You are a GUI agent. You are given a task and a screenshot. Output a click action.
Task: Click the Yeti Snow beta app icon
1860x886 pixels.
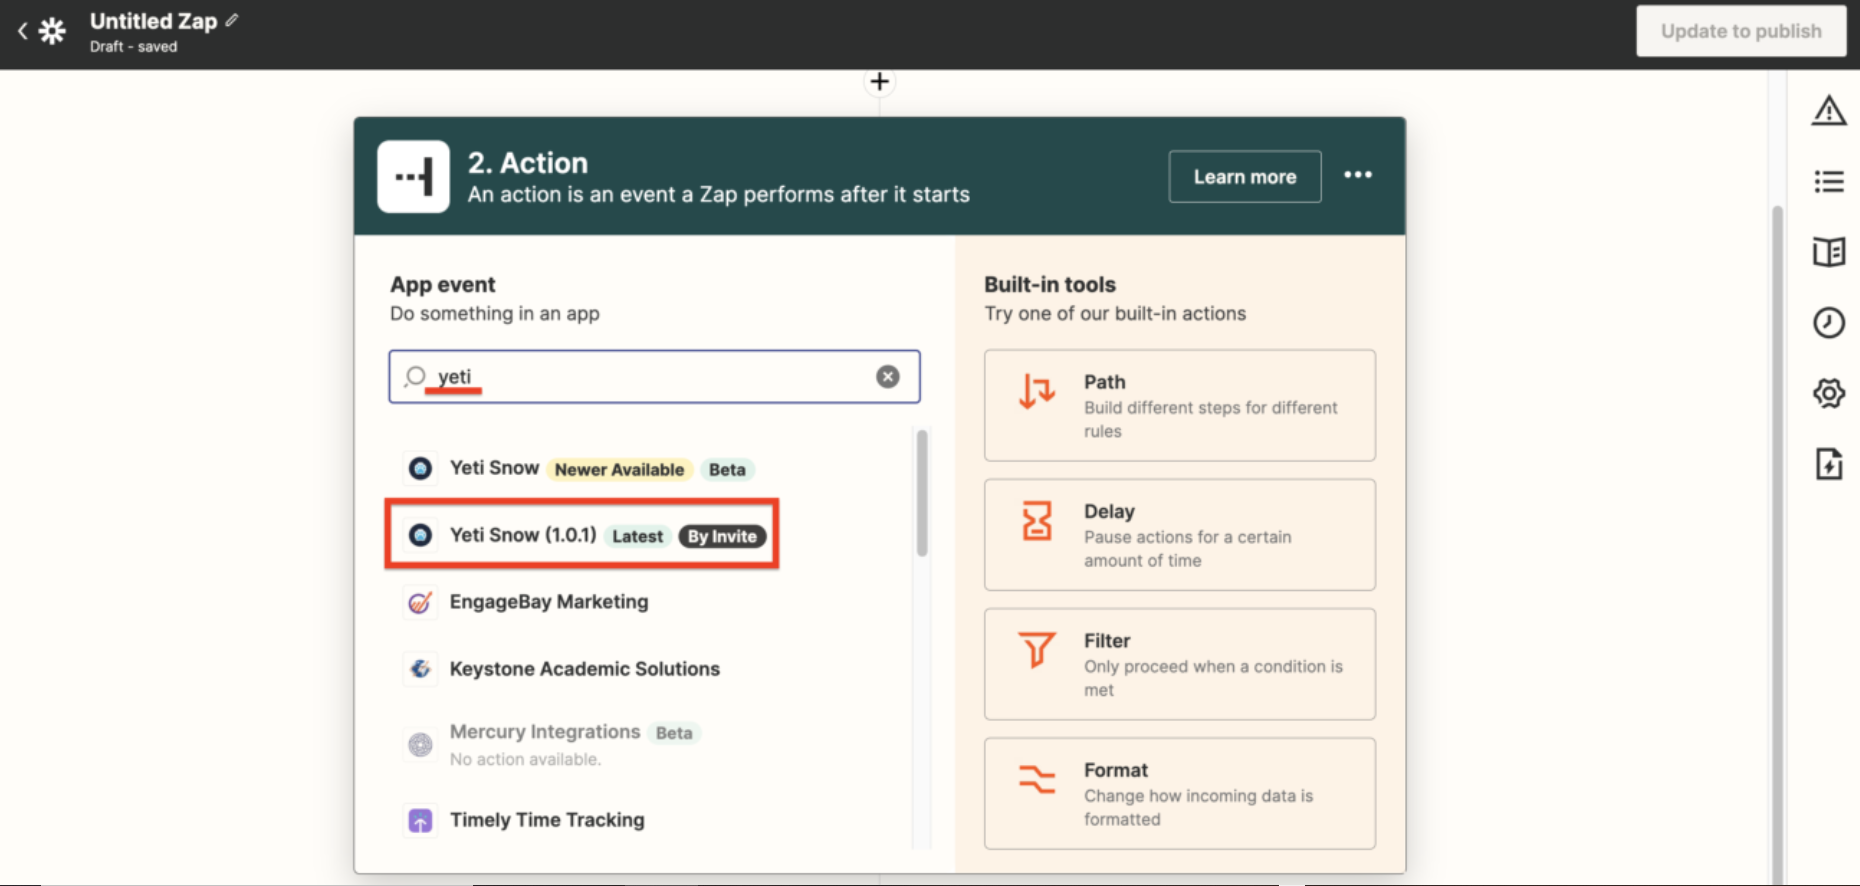click(x=420, y=468)
